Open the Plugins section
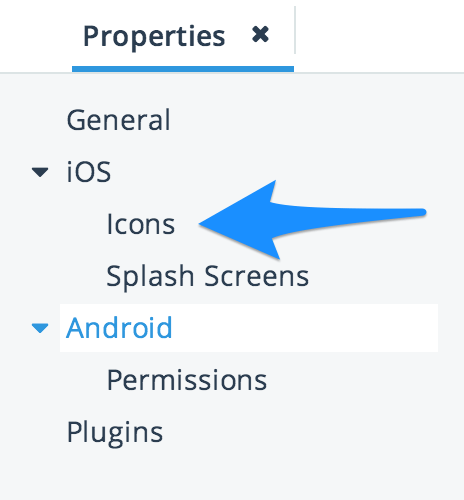 (115, 432)
